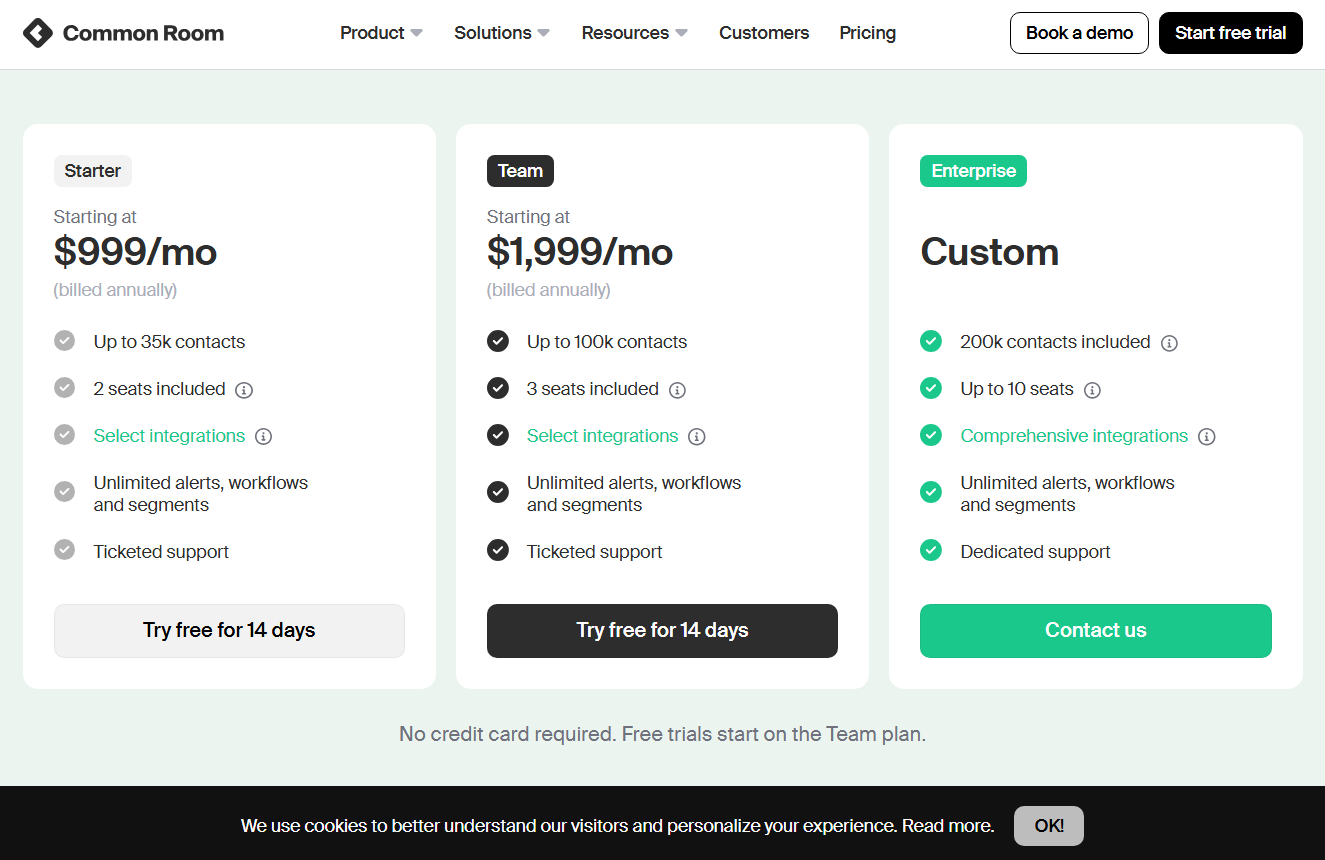The width and height of the screenshot is (1325, 860).
Task: Click 'Try free for 14 days' on Team plan
Action: click(x=662, y=630)
